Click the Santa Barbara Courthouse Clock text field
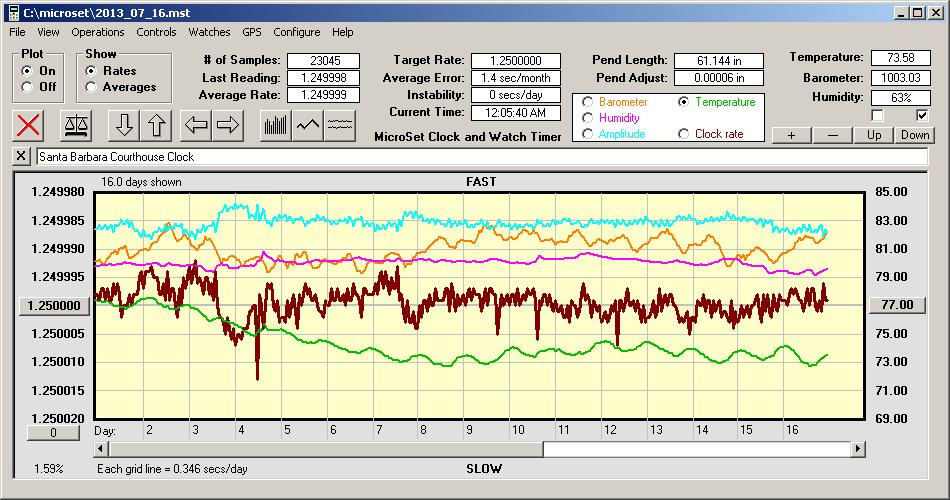This screenshot has width=950, height=500. click(x=480, y=157)
